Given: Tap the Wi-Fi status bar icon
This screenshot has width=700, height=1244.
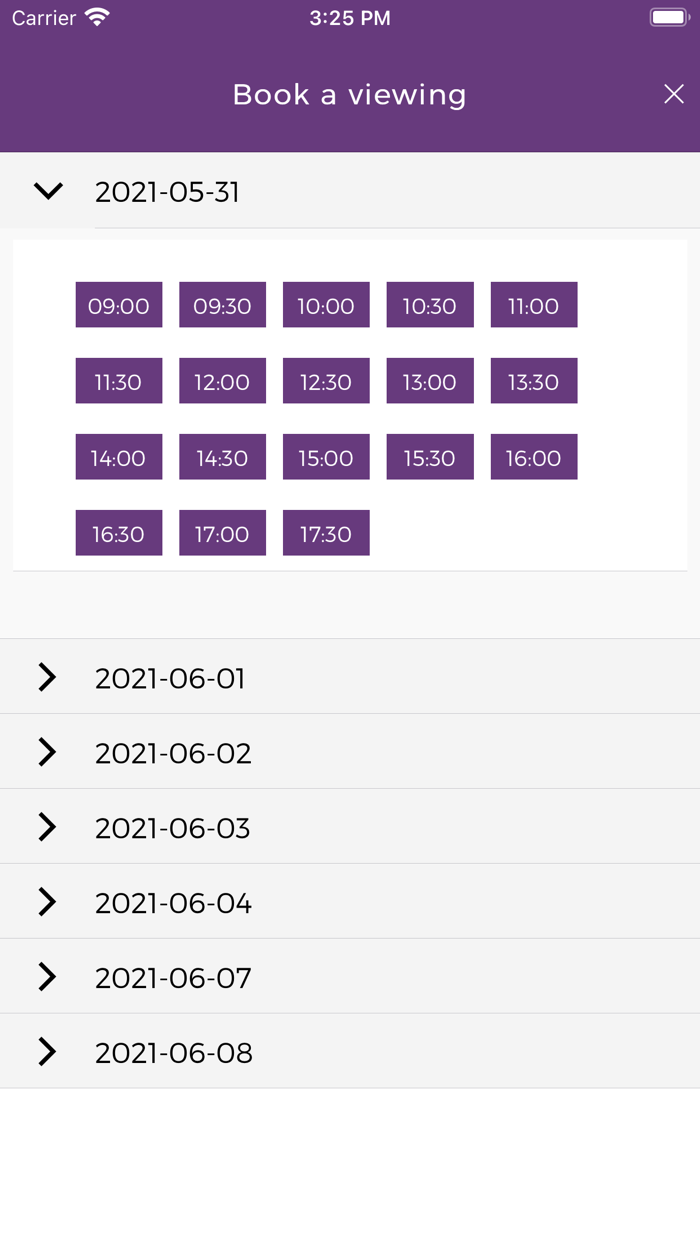Looking at the screenshot, I should click(x=97, y=17).
